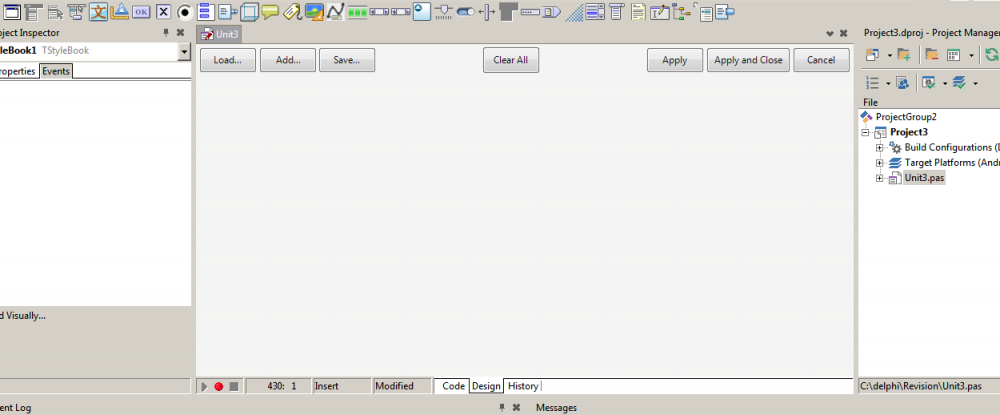1000x415 pixels.
Task: Pick the scrolling list box component icon
Action: [x=595, y=11]
